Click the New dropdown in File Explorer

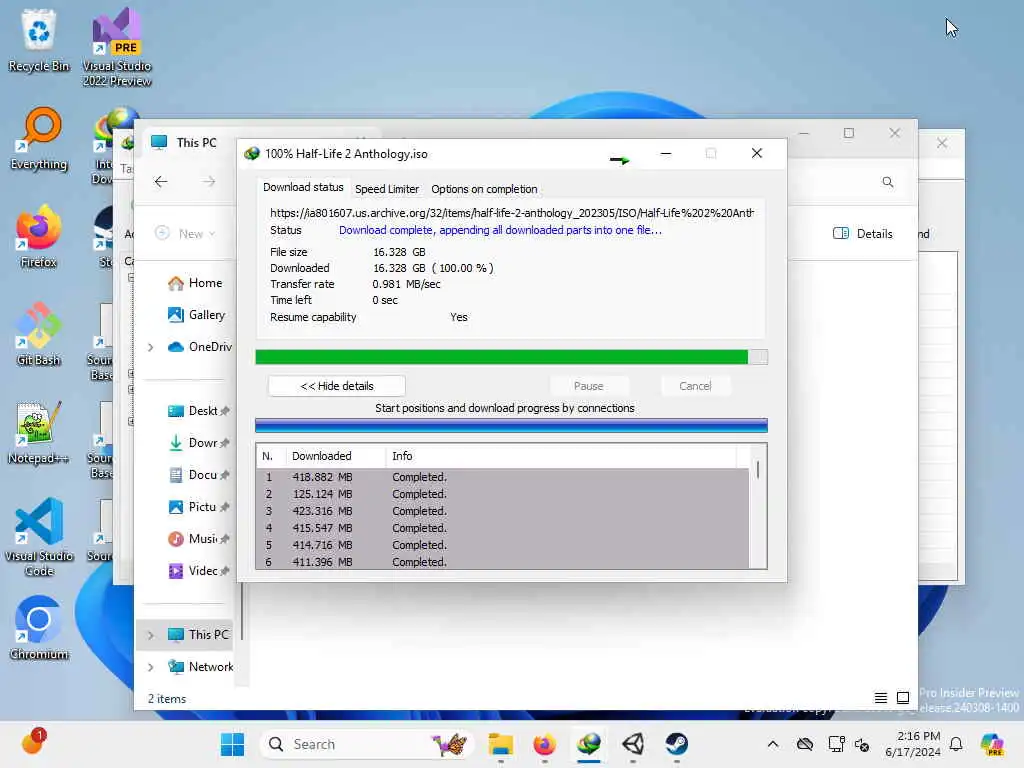coord(185,234)
